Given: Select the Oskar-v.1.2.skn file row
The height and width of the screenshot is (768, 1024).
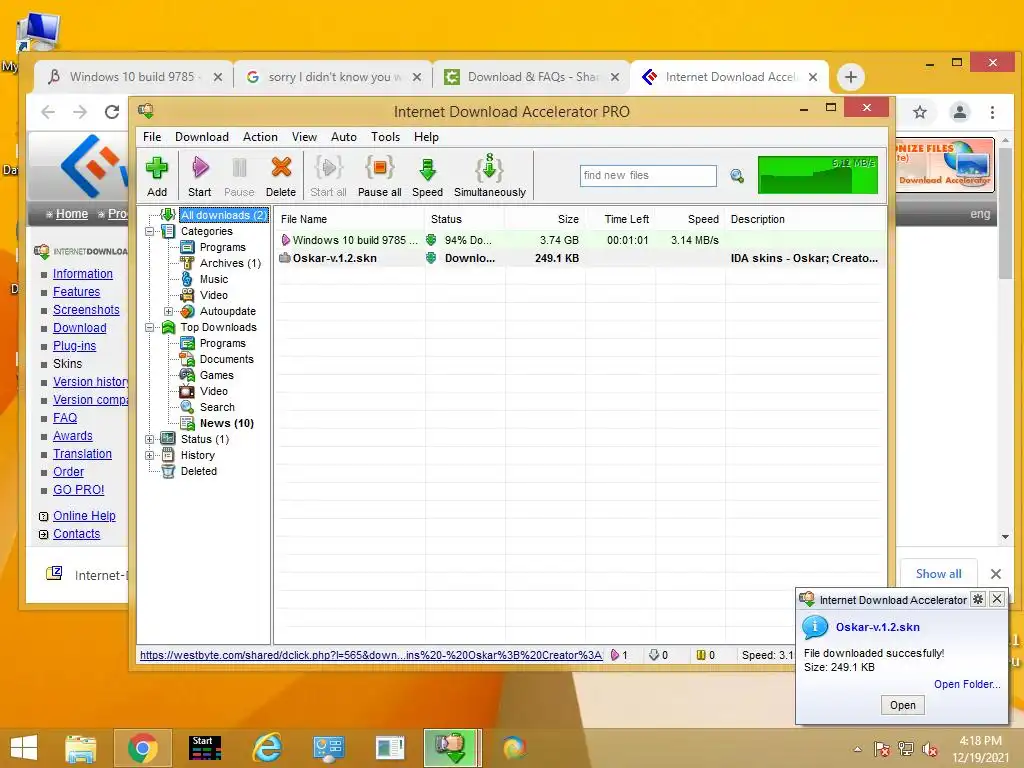Looking at the screenshot, I should click(x=580, y=258).
